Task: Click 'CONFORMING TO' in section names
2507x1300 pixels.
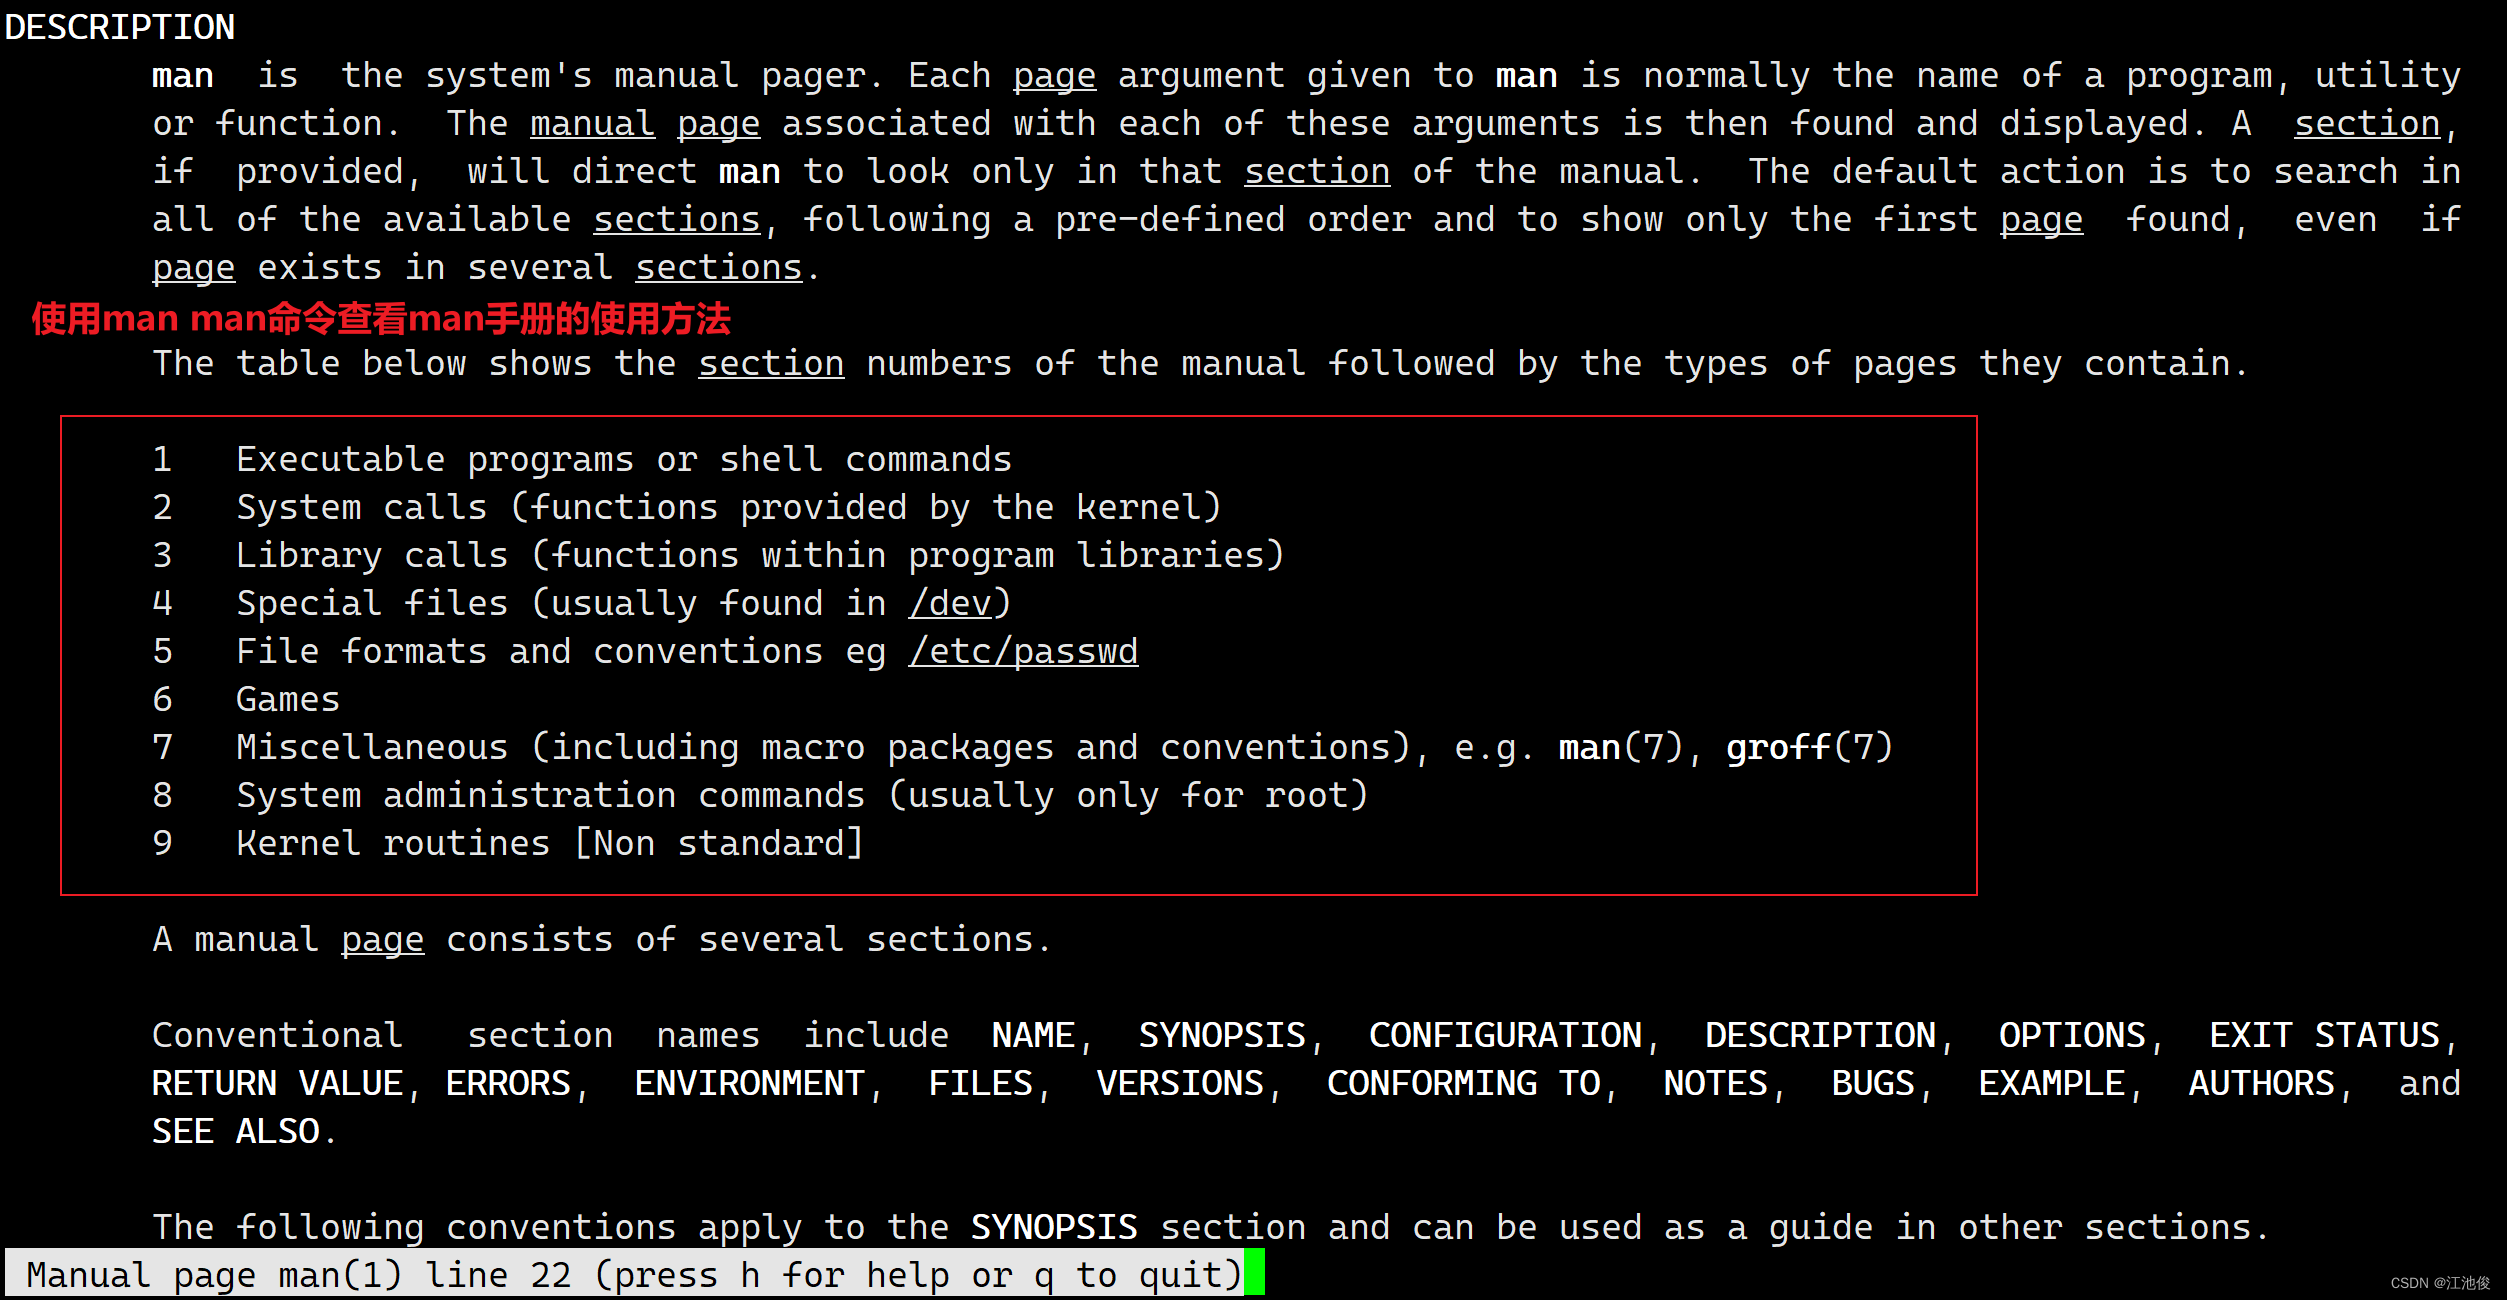Action: coord(1463,1083)
